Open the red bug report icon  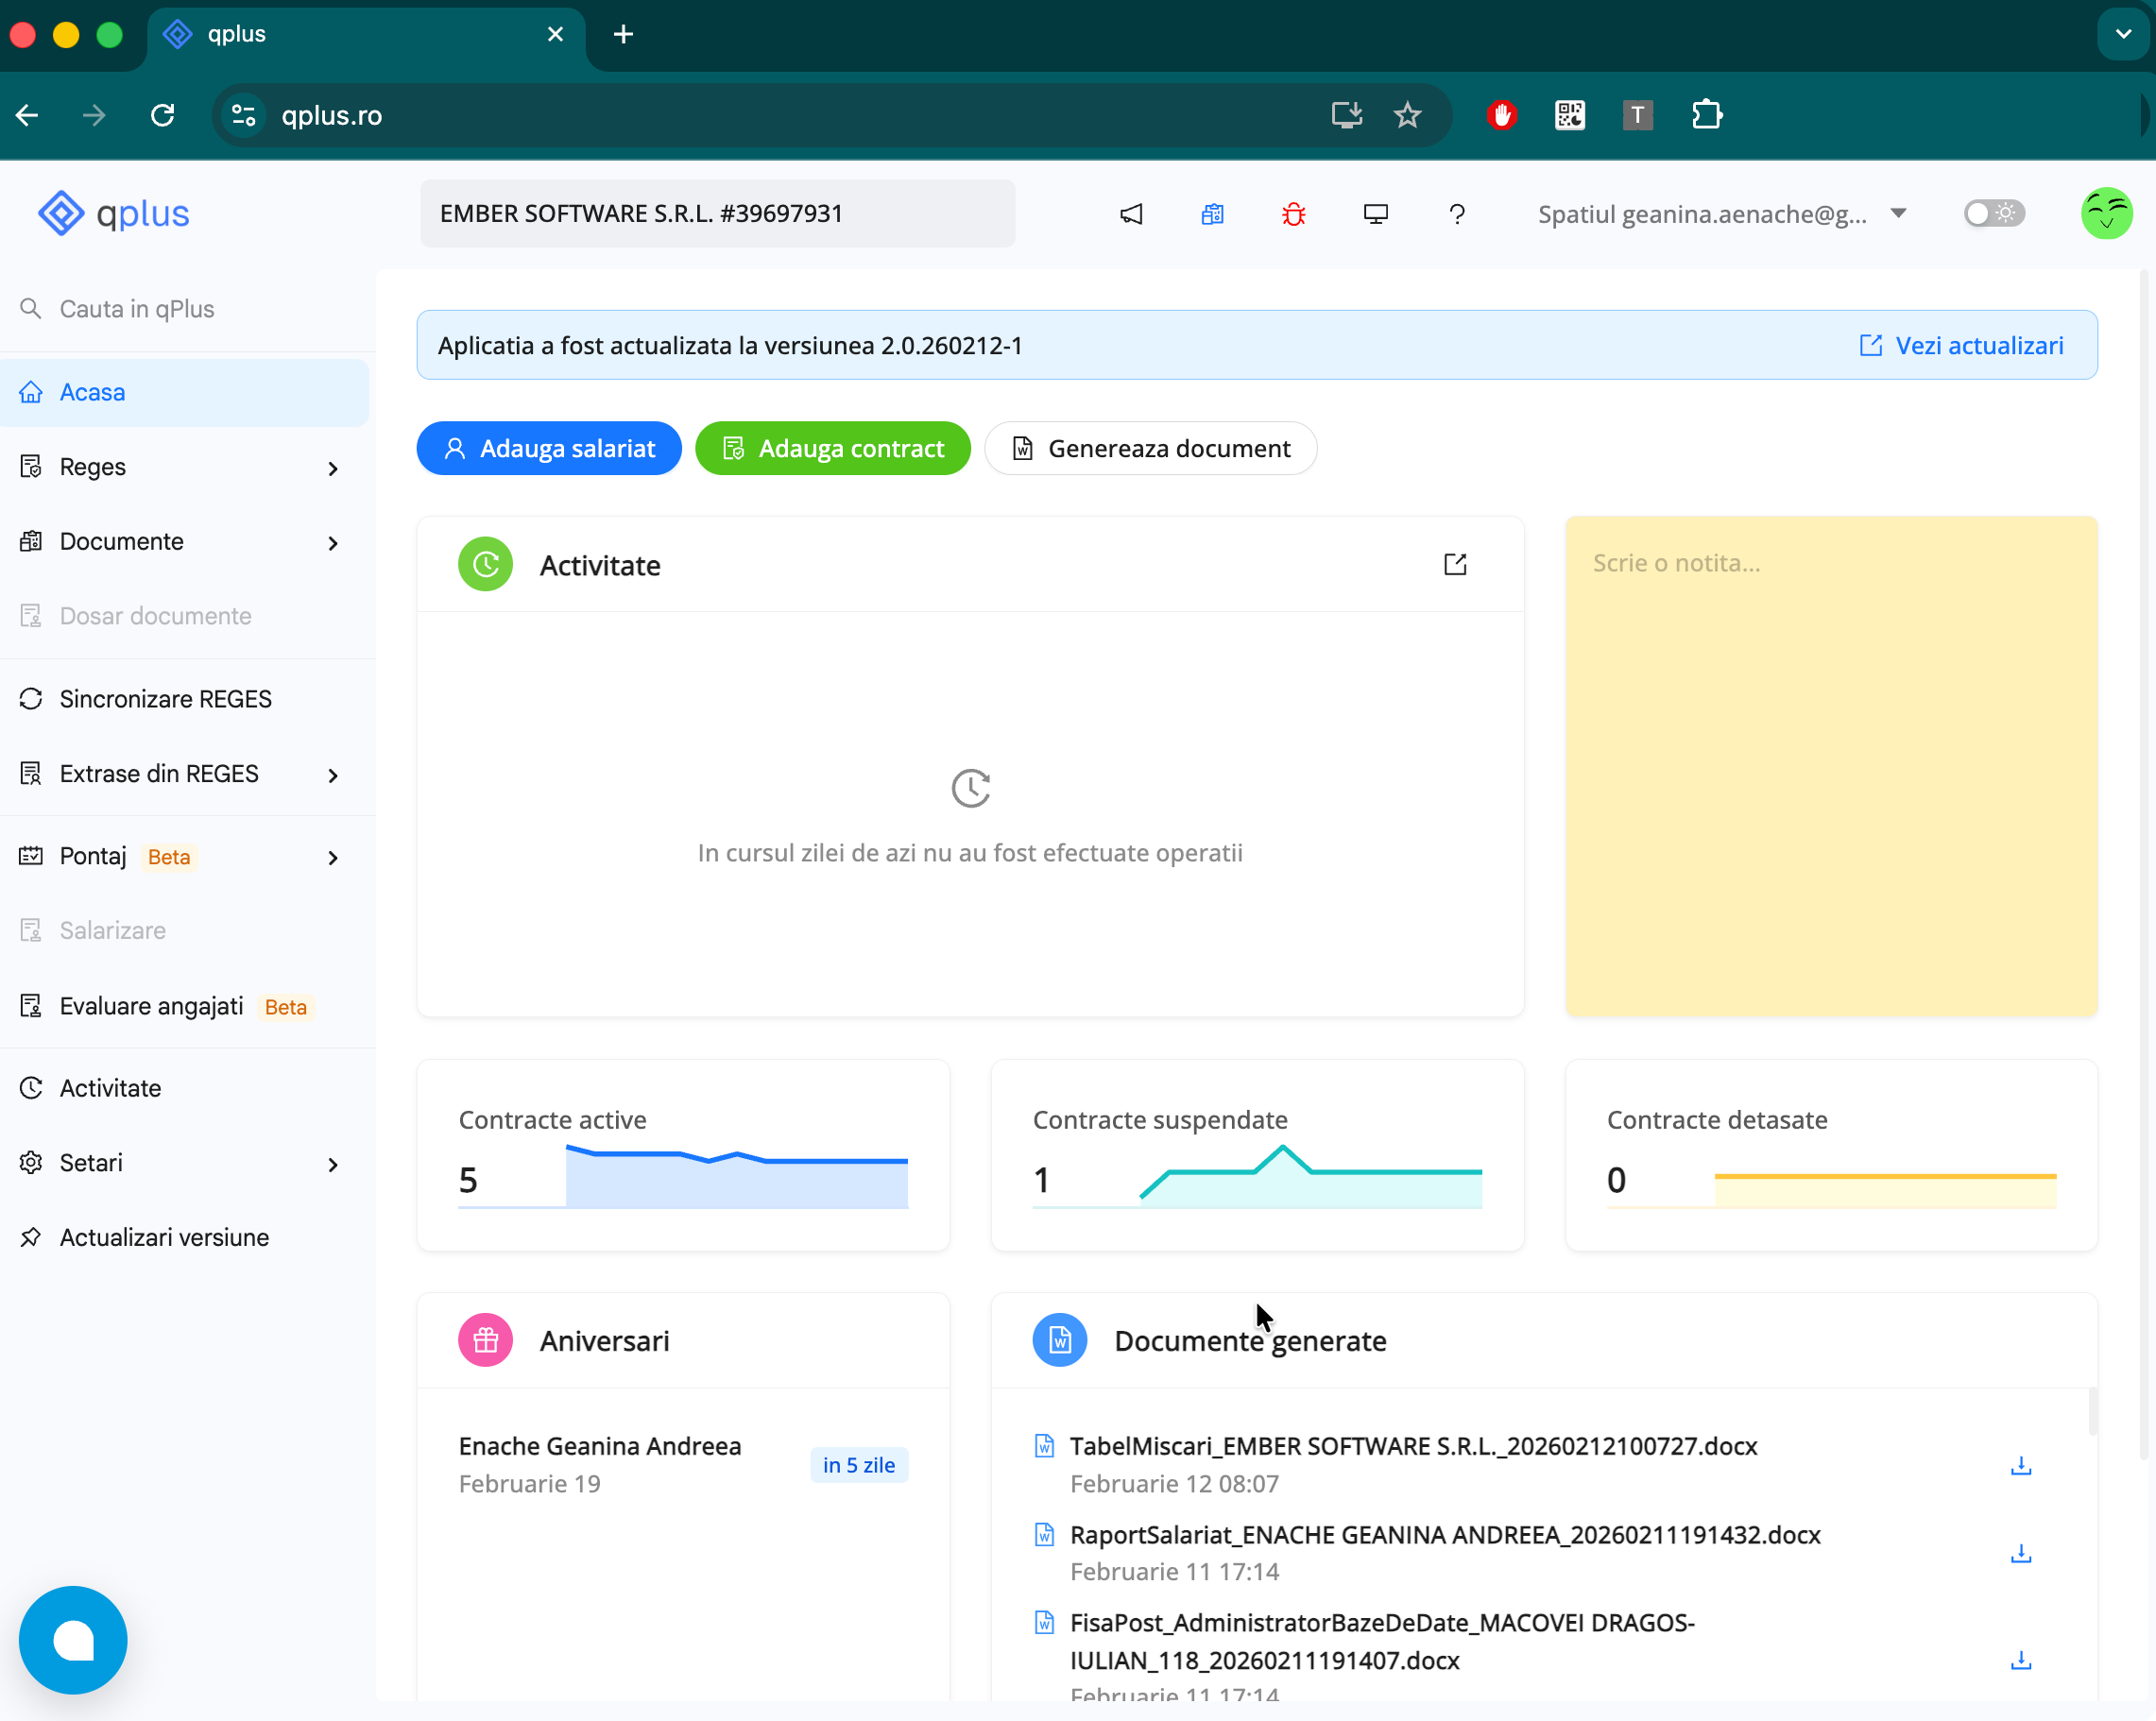tap(1294, 213)
